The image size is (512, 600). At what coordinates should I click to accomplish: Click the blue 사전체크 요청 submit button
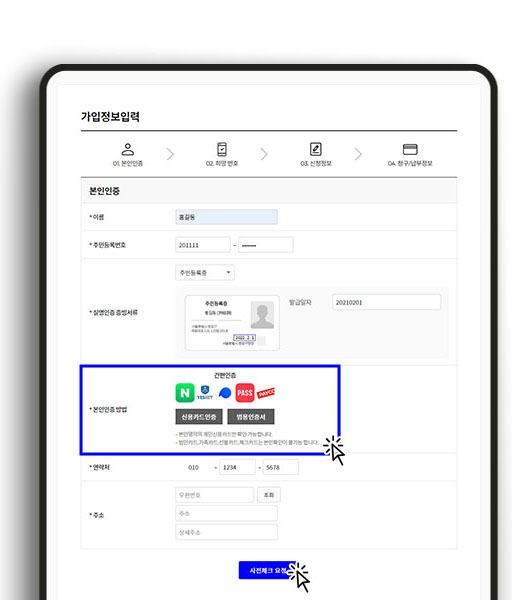[x=267, y=570]
